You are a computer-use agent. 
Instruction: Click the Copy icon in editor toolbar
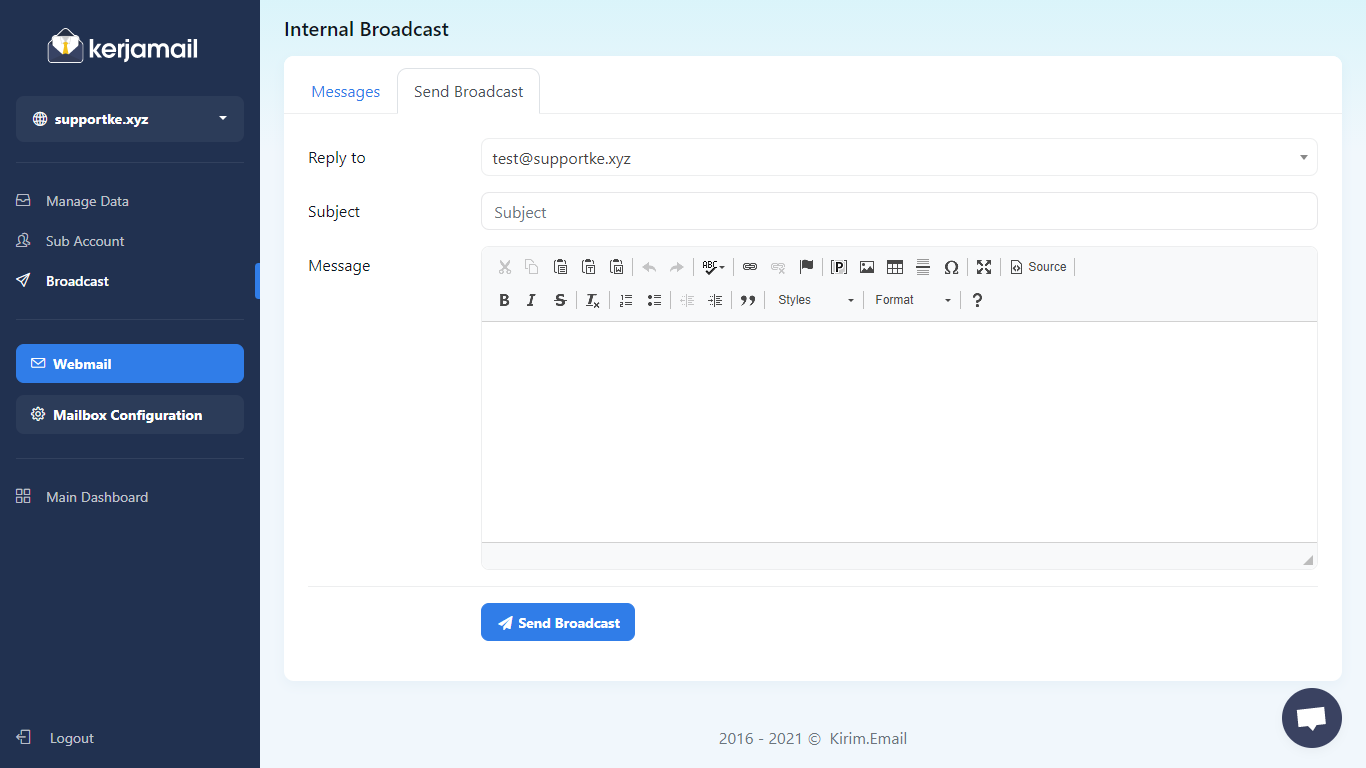point(532,267)
